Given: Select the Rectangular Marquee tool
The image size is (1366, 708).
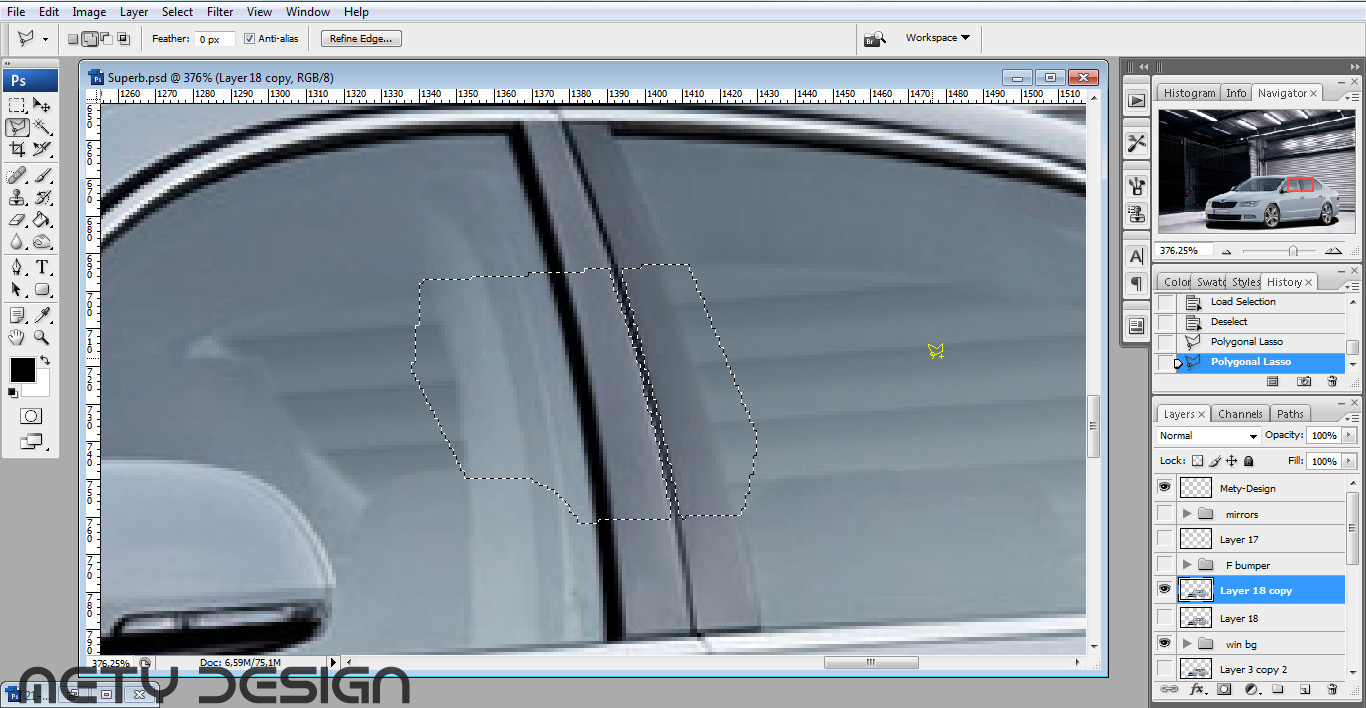Looking at the screenshot, I should (x=17, y=105).
